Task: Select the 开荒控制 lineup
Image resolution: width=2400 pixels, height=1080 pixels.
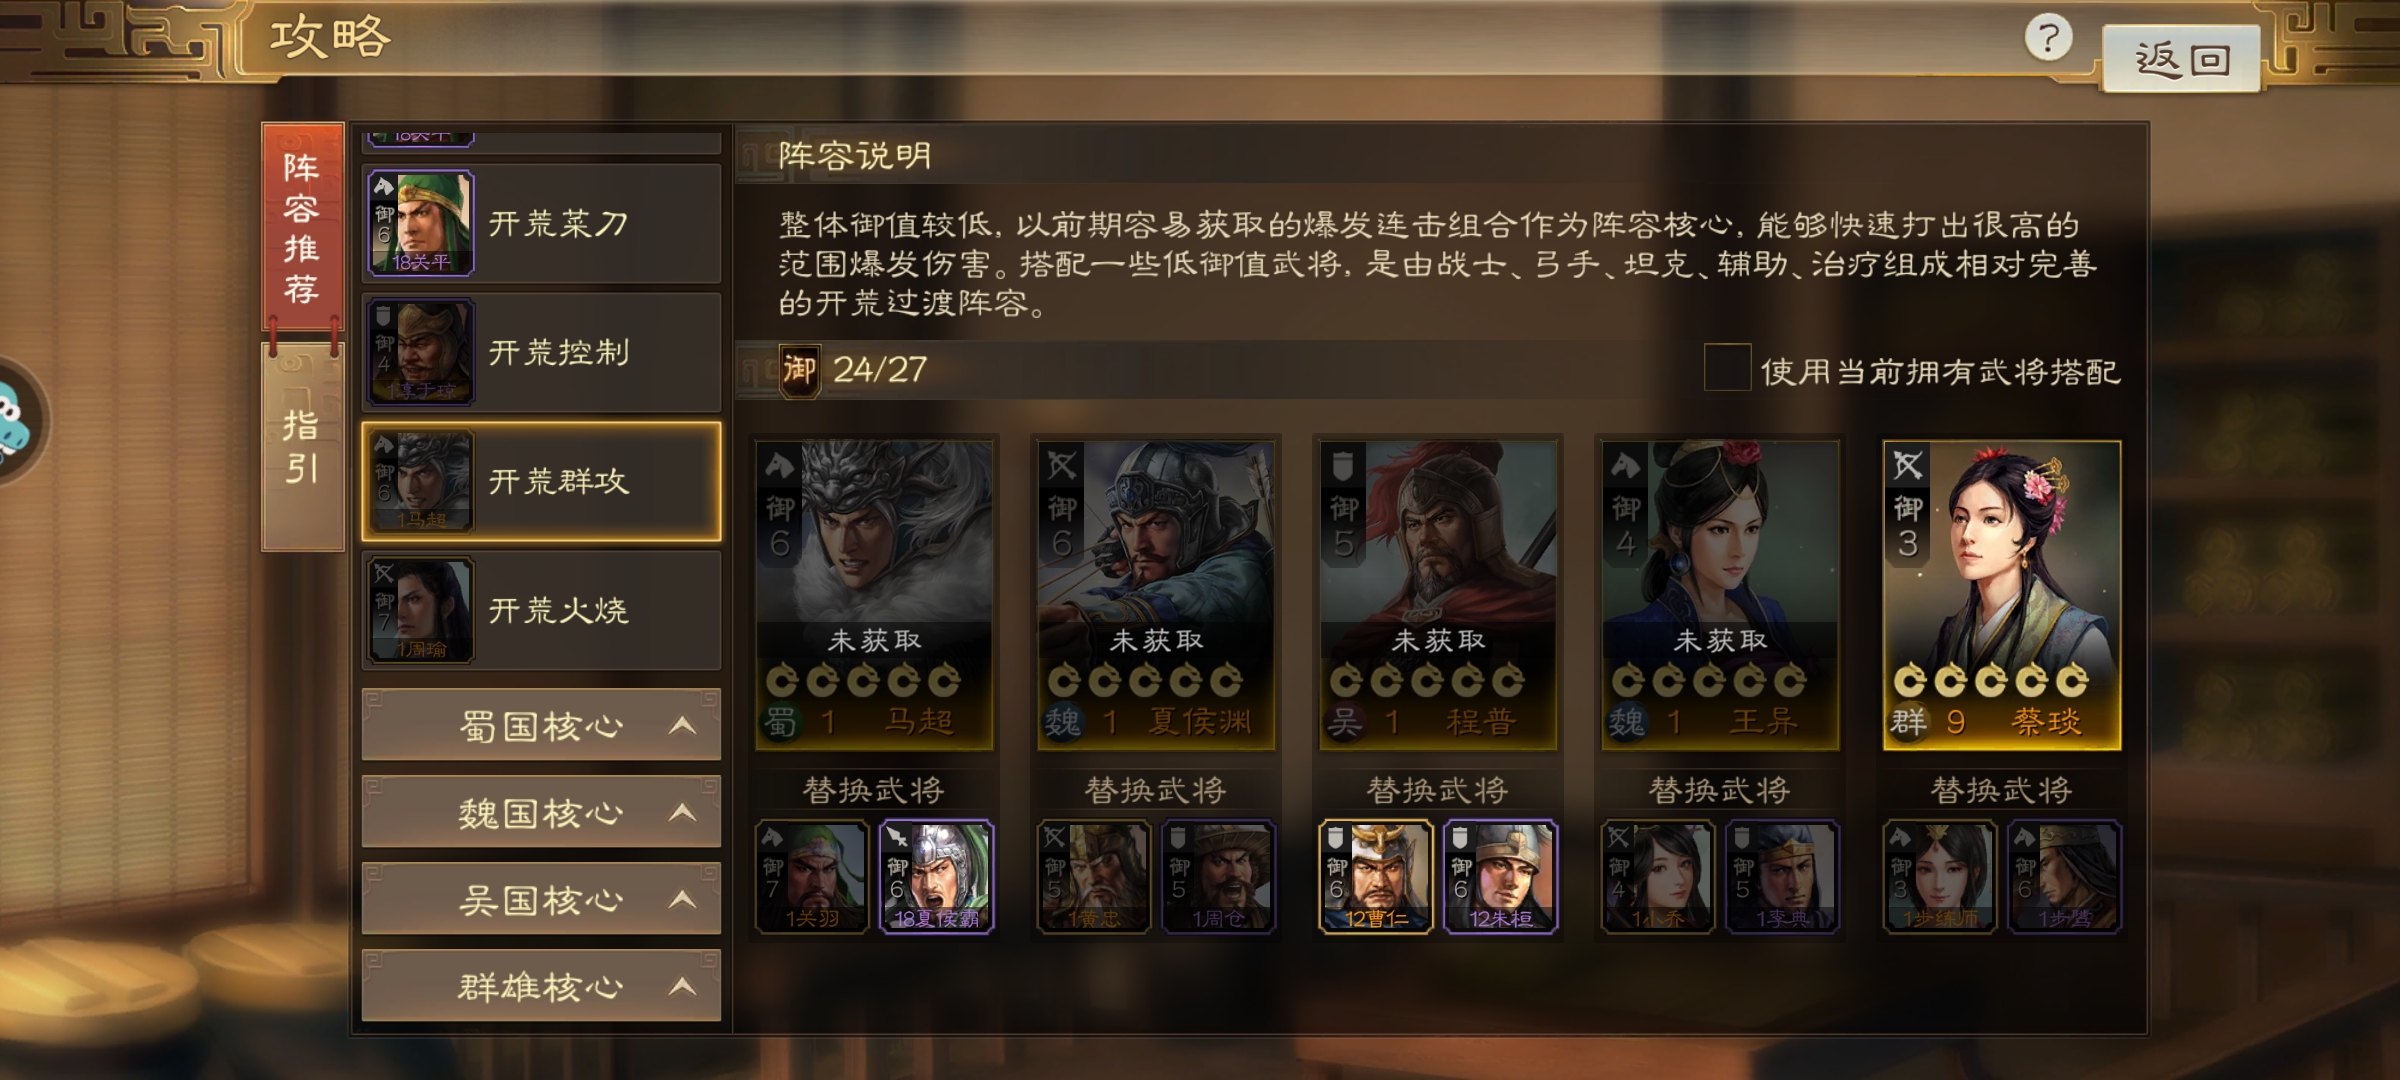Action: [541, 352]
